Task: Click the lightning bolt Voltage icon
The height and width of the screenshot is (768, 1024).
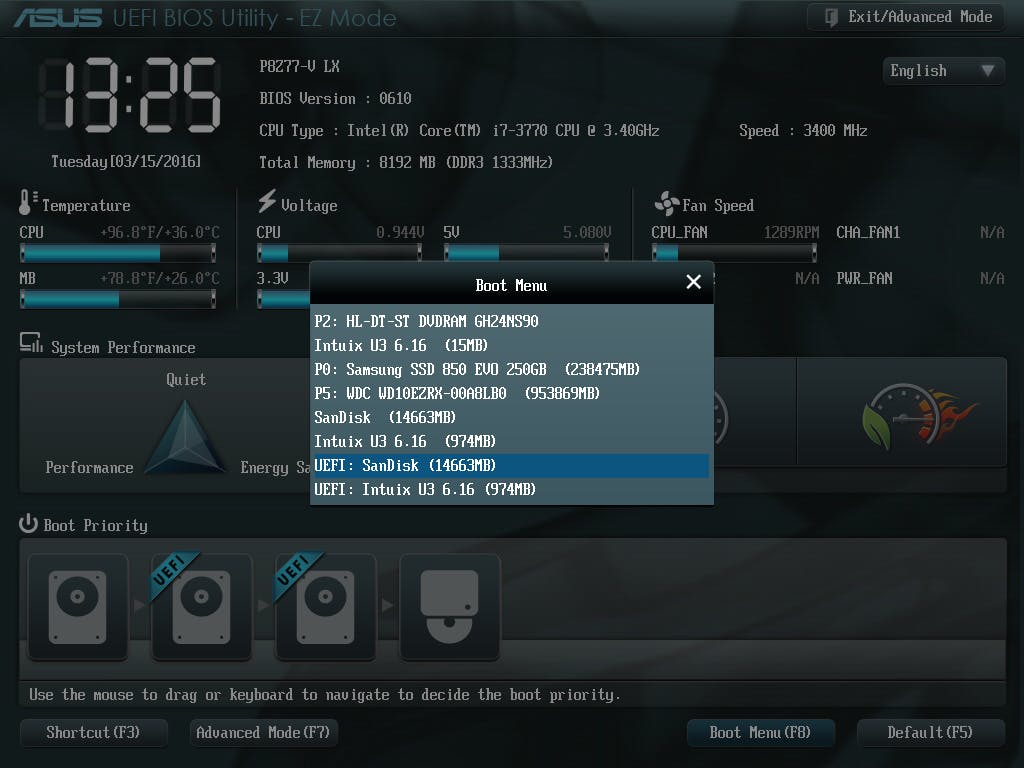Action: (266, 201)
